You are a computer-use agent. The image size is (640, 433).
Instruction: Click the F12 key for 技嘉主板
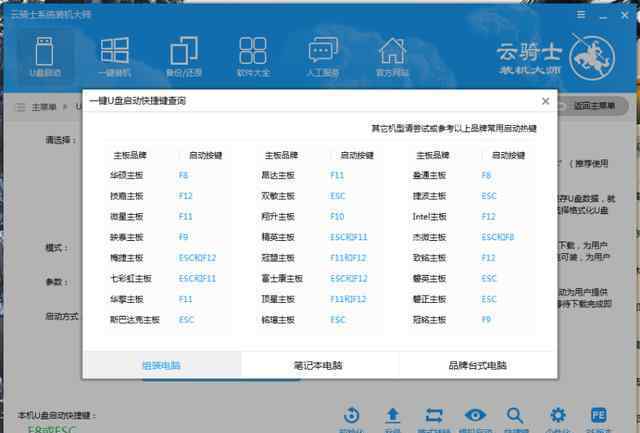pyautogui.click(x=185, y=196)
